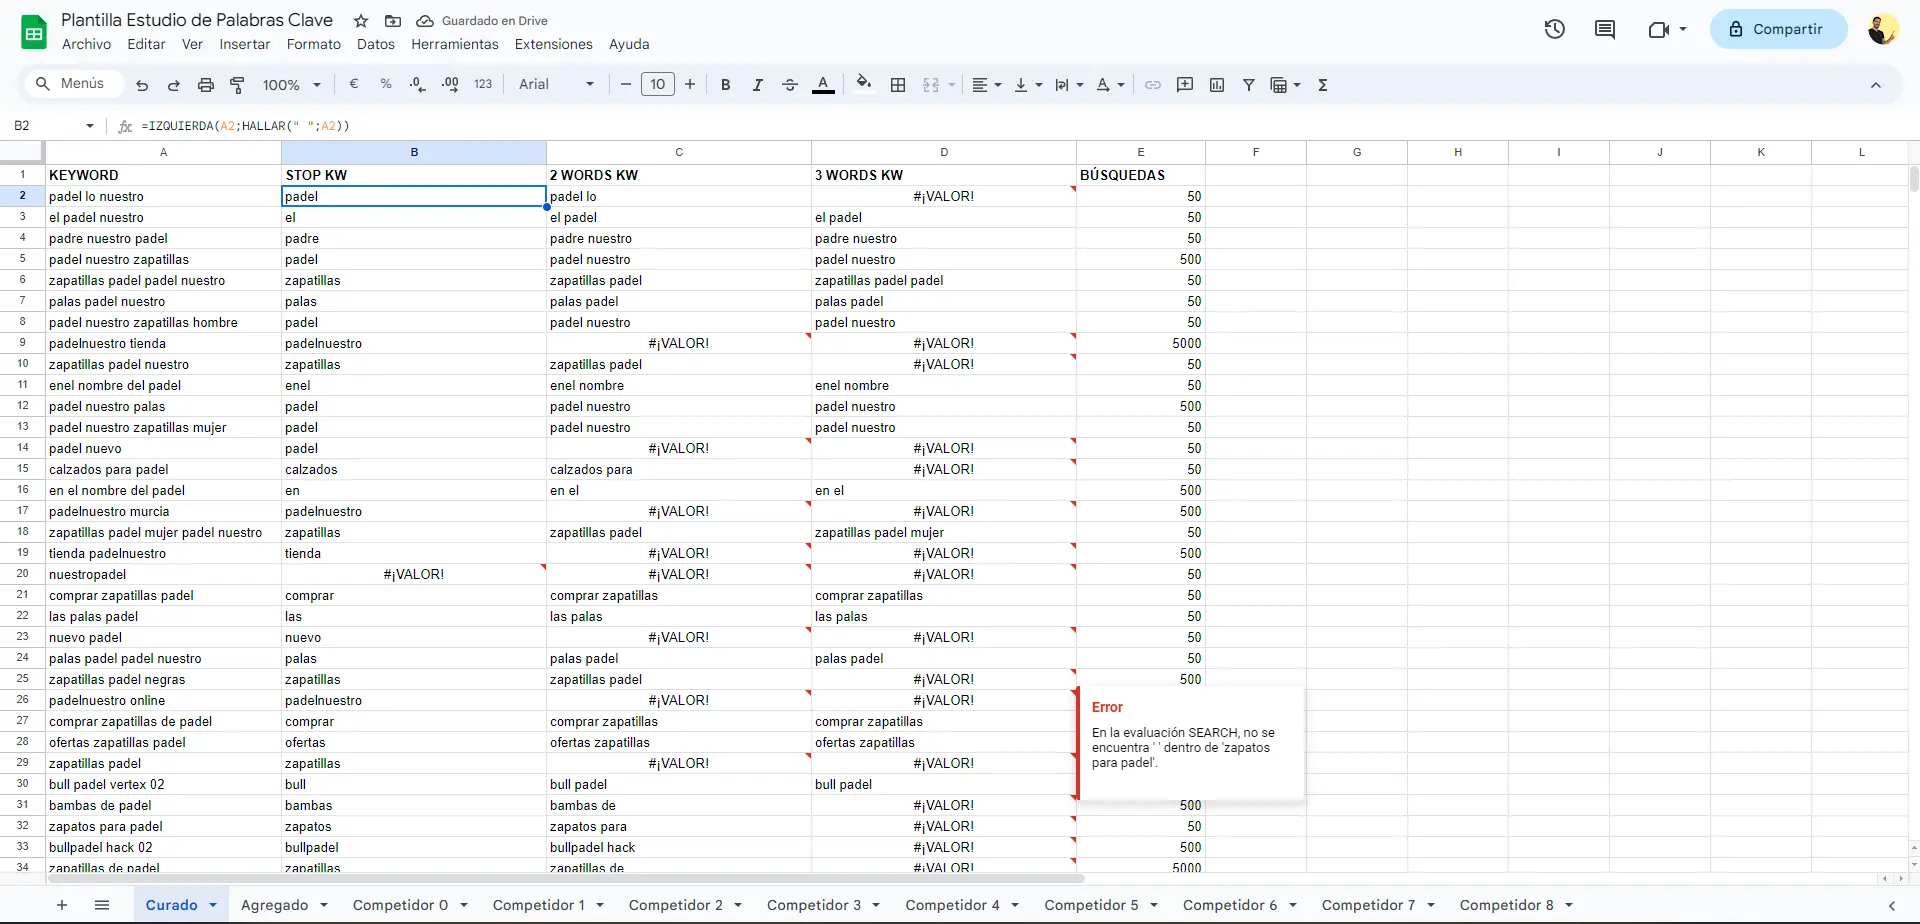Open the Arial font dropdown
Image resolution: width=1920 pixels, height=924 pixels.
pyautogui.click(x=556, y=85)
